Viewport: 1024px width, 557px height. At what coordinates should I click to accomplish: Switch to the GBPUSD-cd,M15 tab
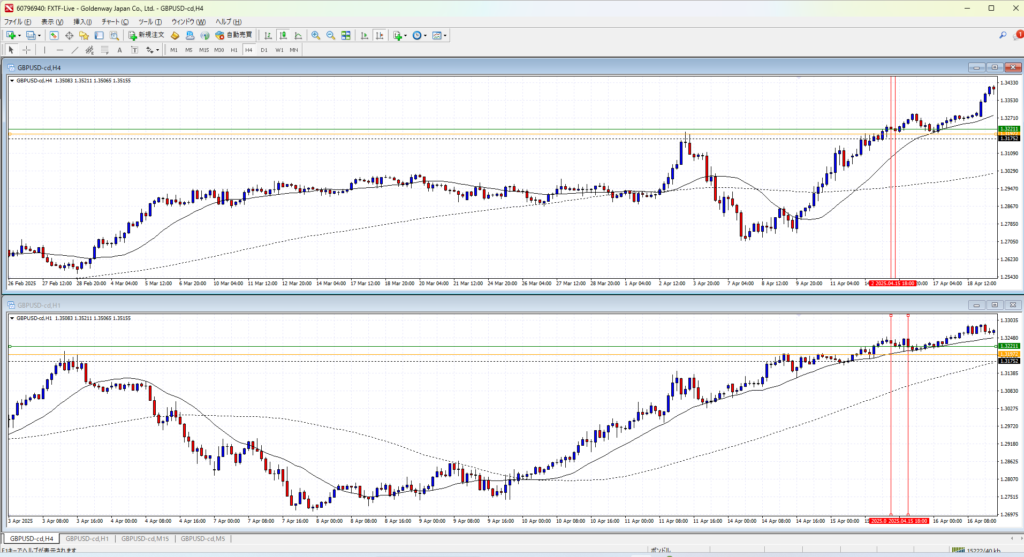(x=144, y=539)
